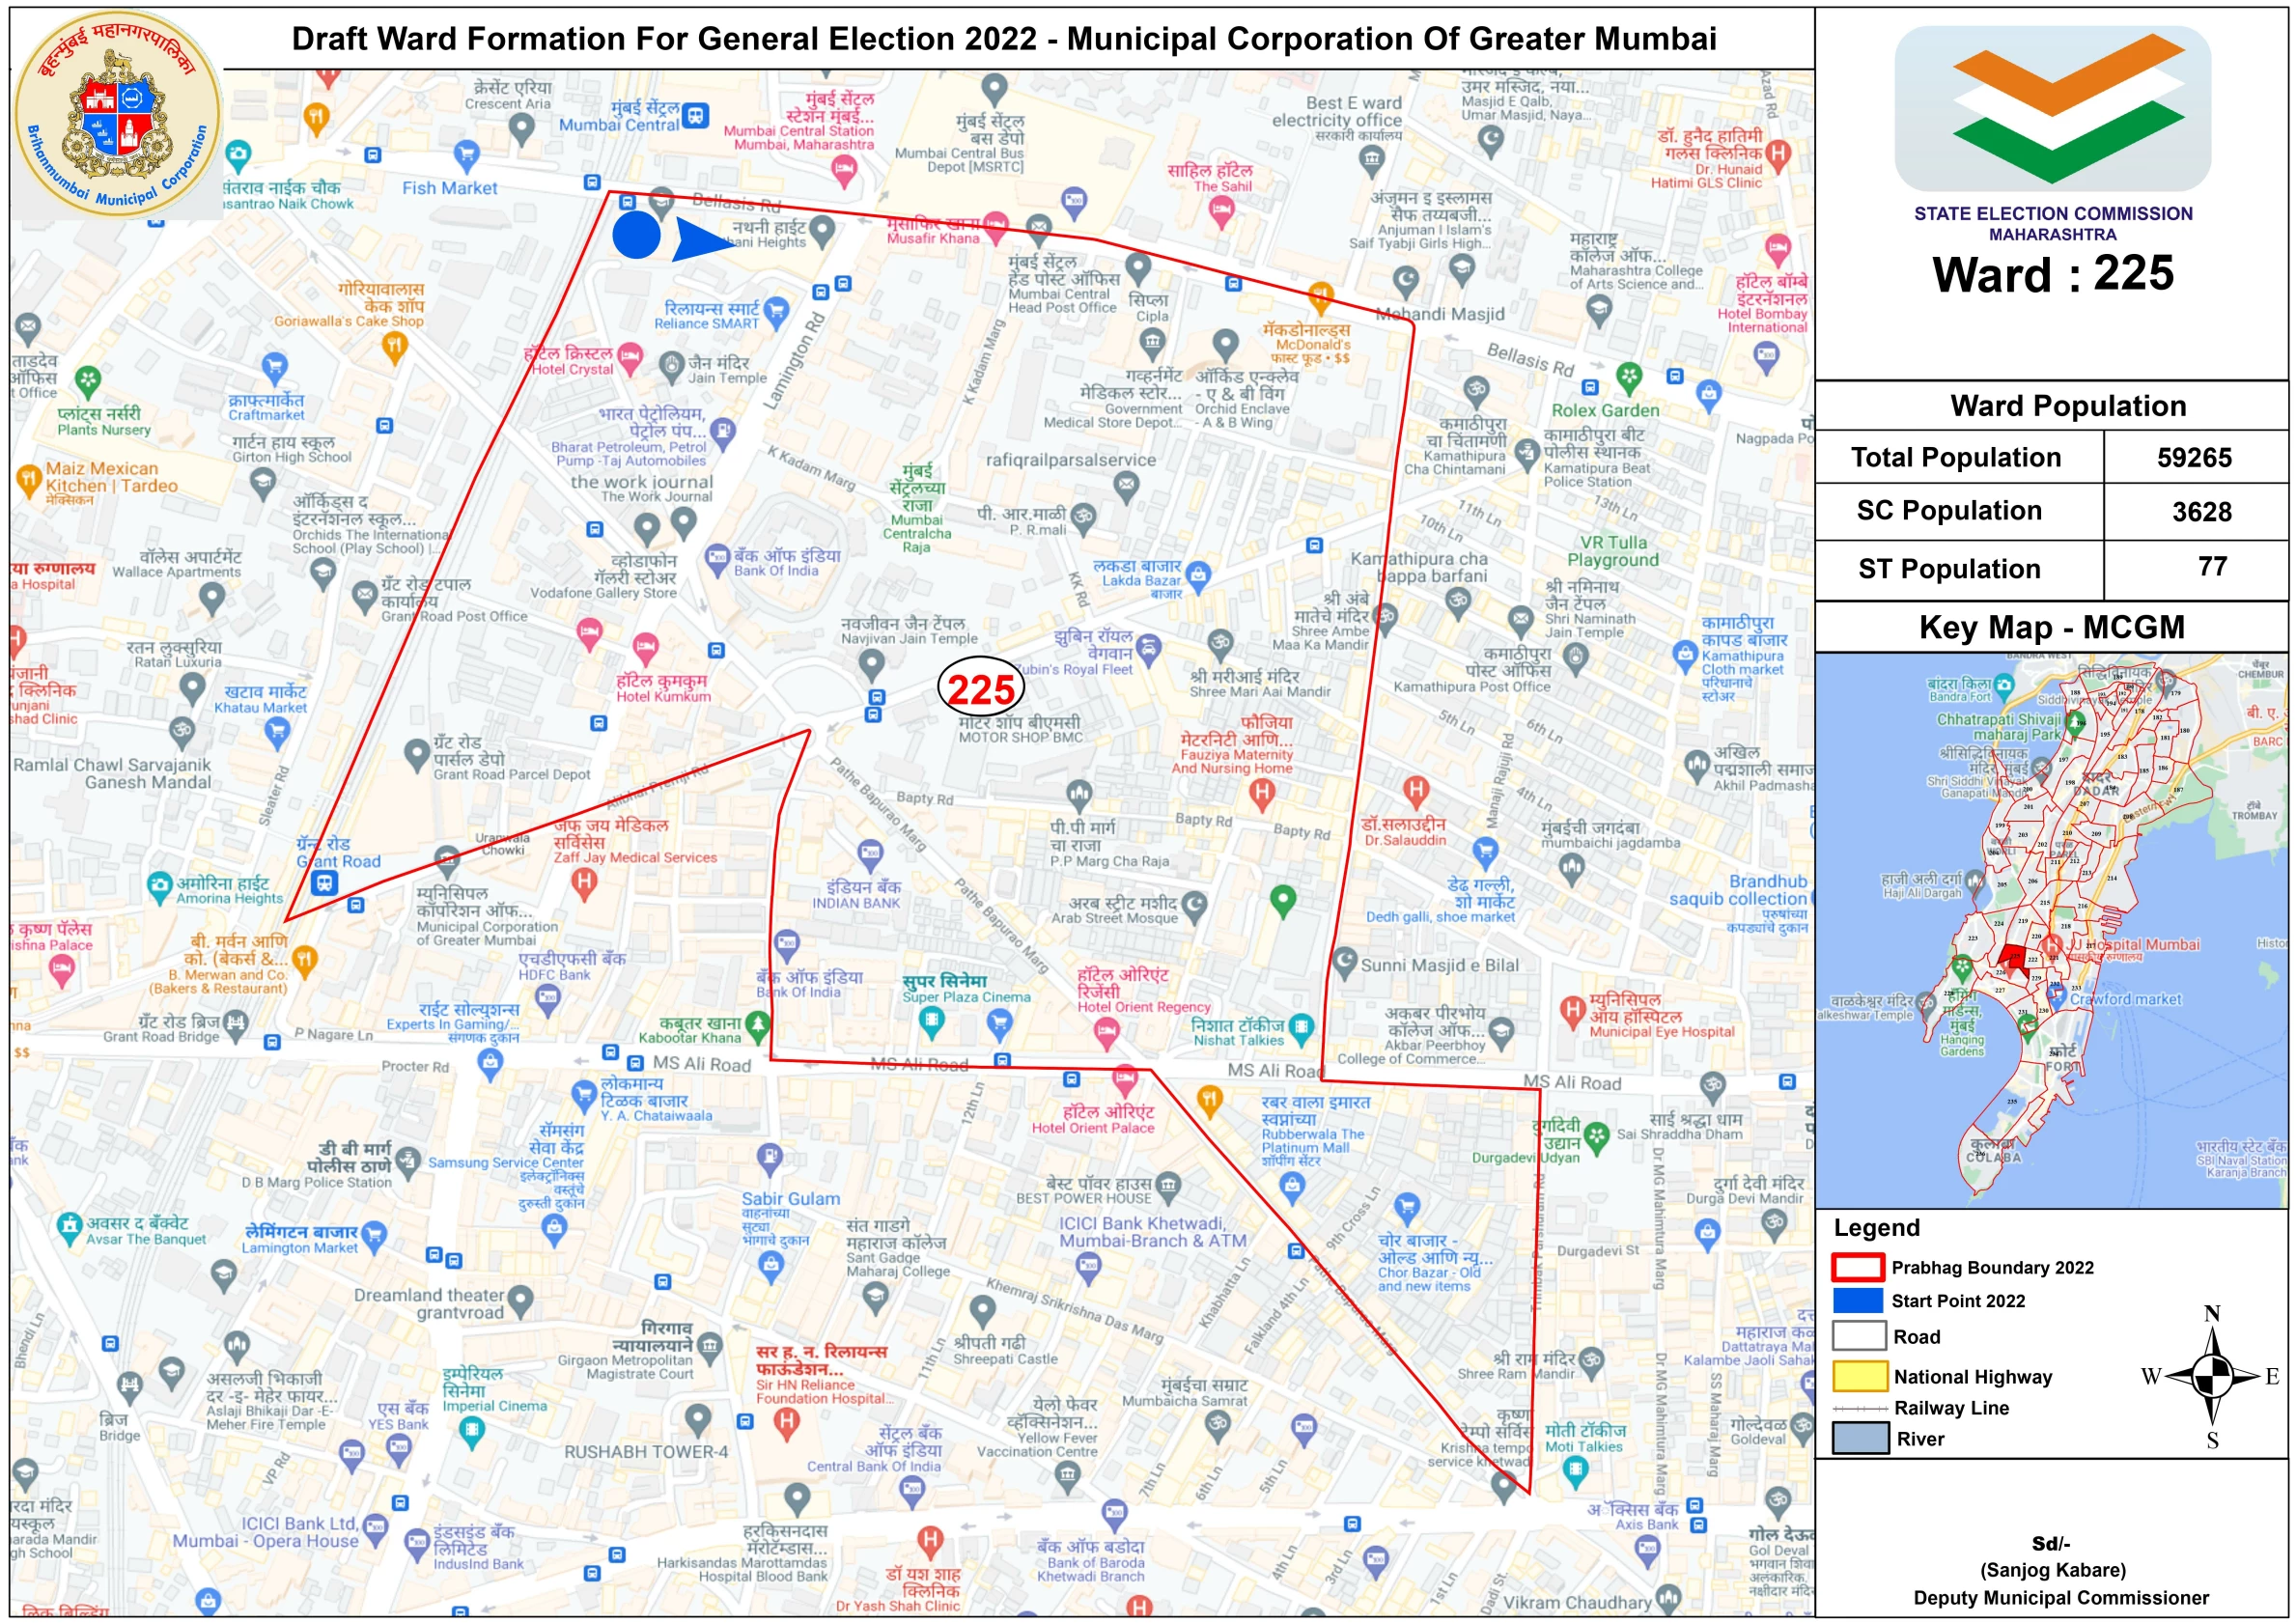Click the Hotel Kumkum lodging pin
Image resolution: width=2296 pixels, height=1623 pixels.
pyautogui.click(x=646, y=645)
